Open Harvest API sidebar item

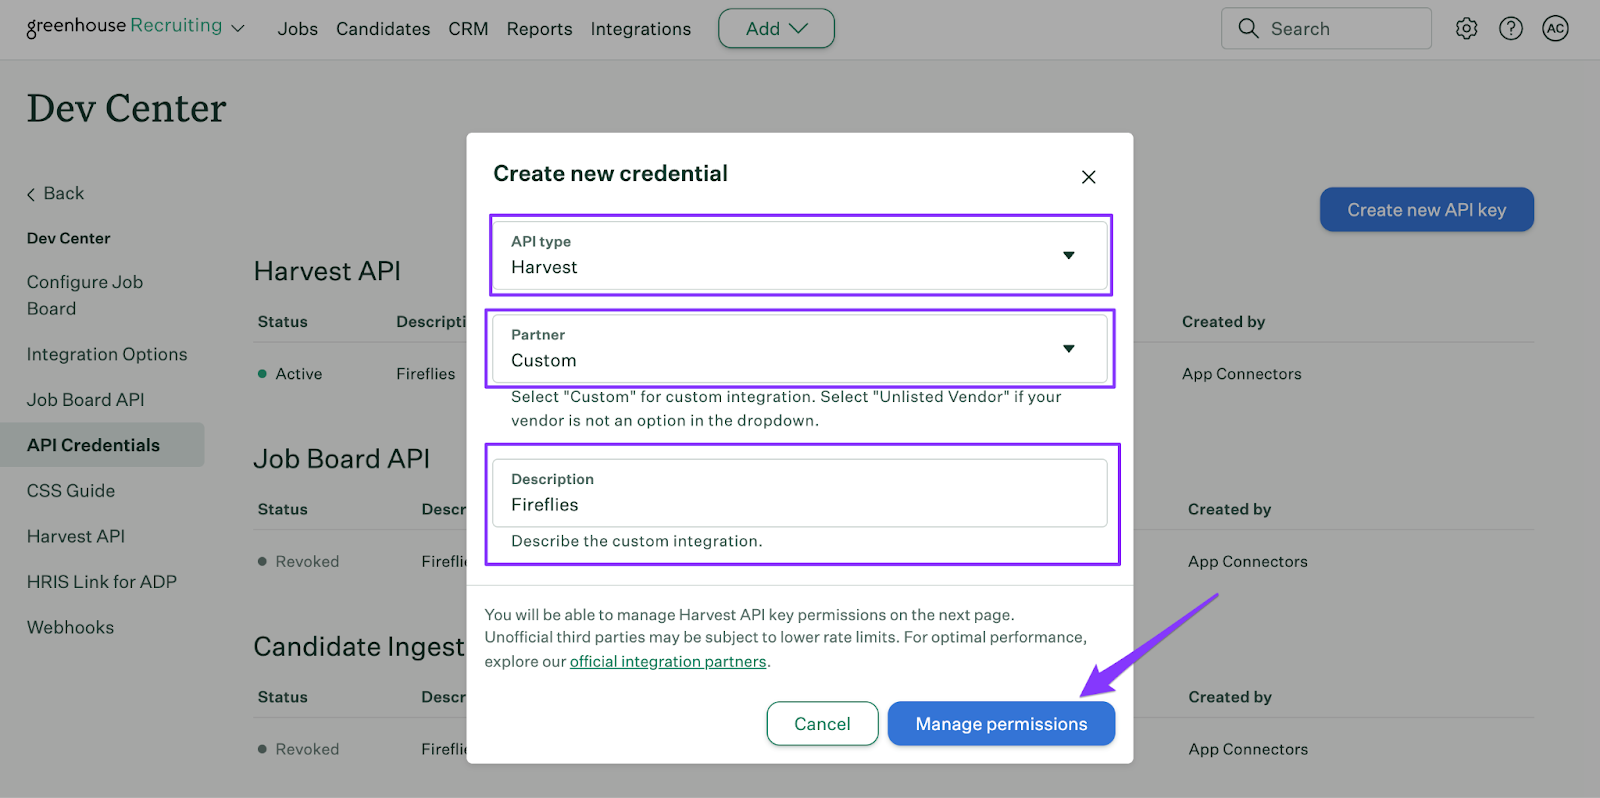(x=76, y=536)
